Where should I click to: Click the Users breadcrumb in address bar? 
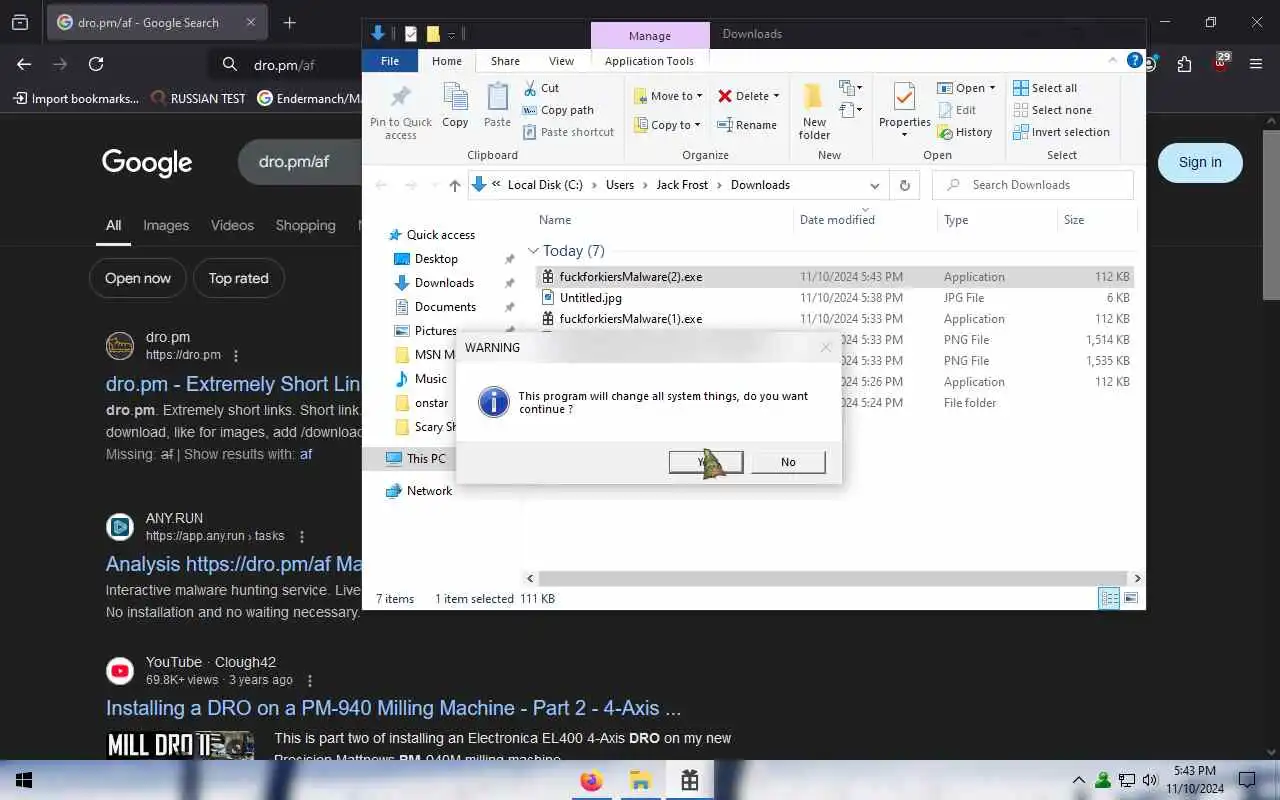pyautogui.click(x=620, y=185)
